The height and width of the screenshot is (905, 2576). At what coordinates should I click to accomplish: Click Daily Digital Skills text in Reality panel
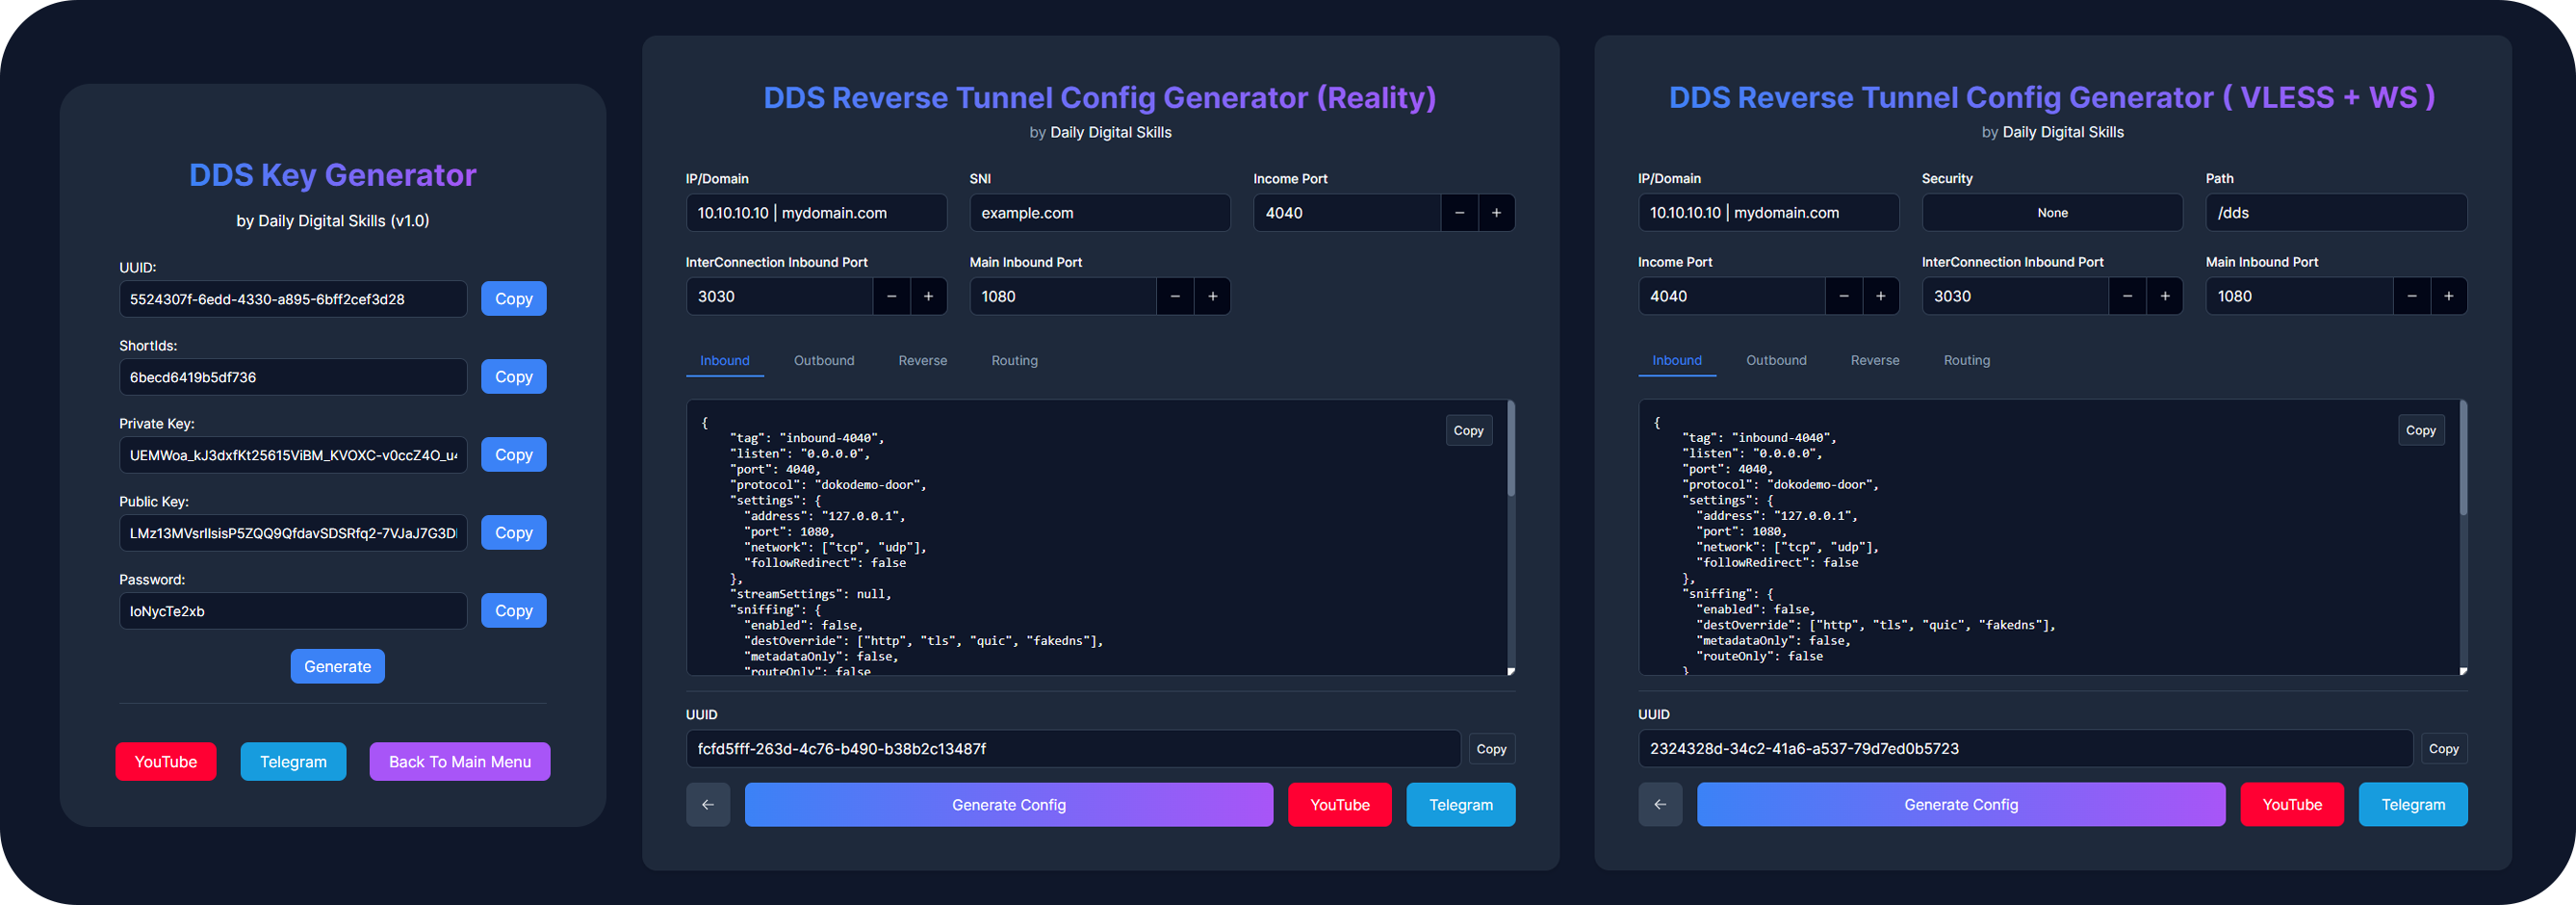pyautogui.click(x=1110, y=132)
